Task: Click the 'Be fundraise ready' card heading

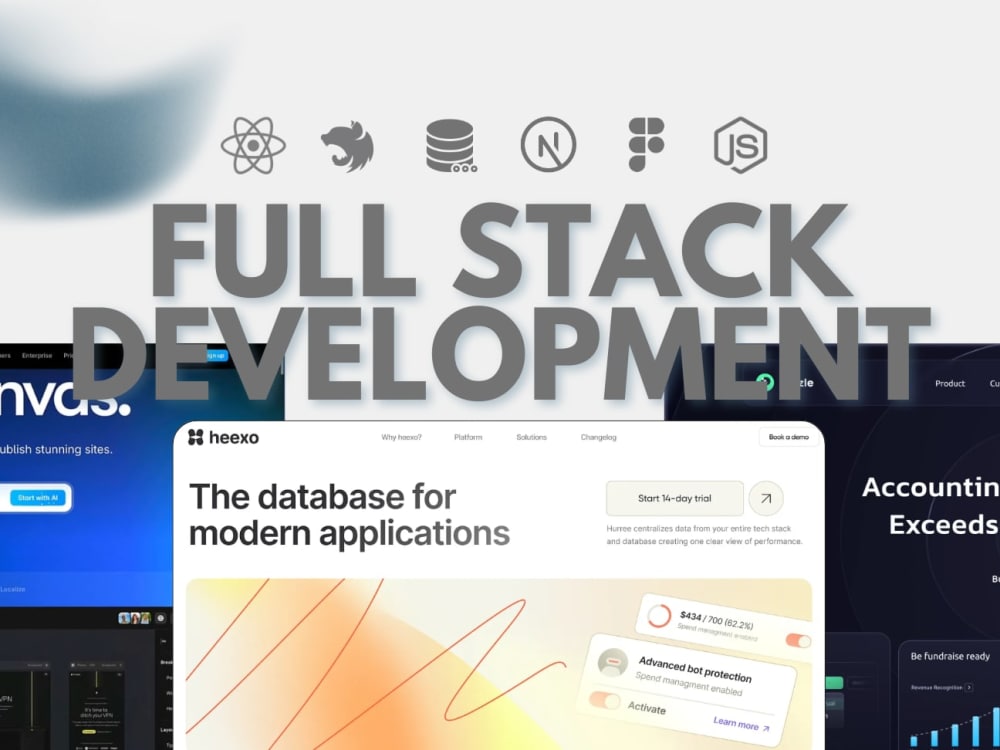Action: click(950, 656)
